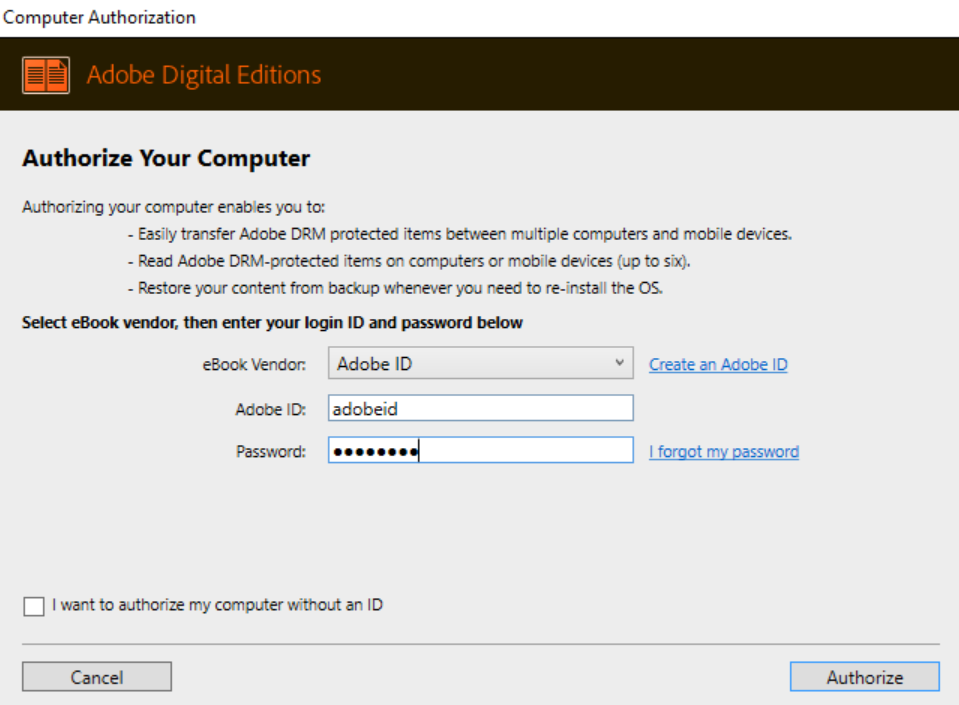Click the Easily transfer Adobe DRM protected items line
The height and width of the screenshot is (705, 959).
(460, 234)
